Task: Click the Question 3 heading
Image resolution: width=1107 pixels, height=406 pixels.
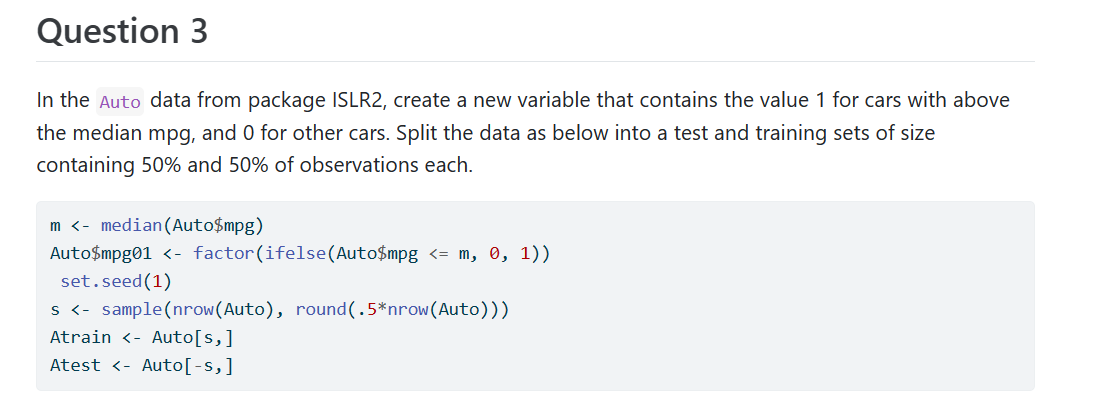Action: point(122,31)
